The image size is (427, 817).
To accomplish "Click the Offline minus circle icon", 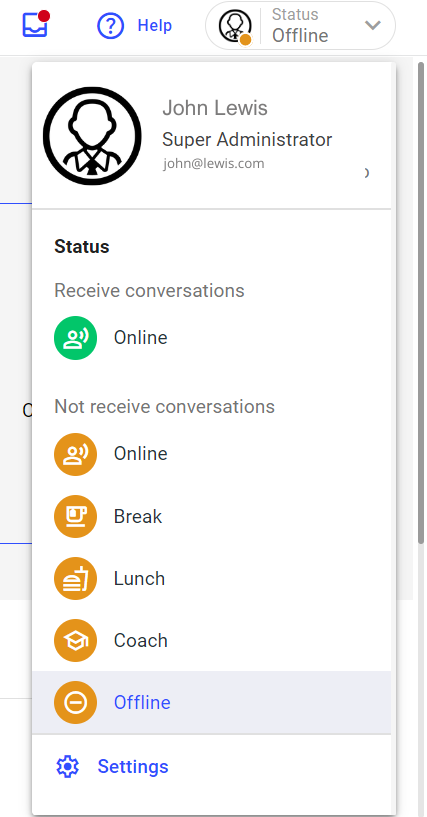I will [76, 702].
